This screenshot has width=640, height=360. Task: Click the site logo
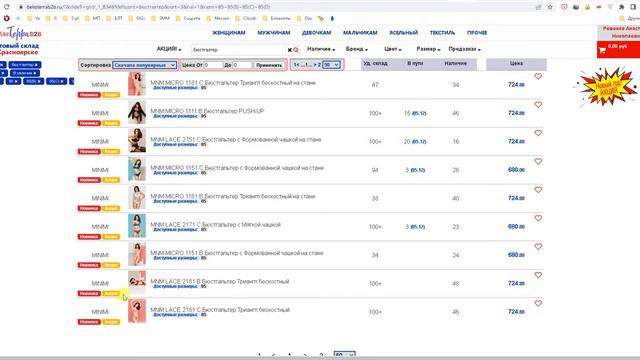pos(20,33)
